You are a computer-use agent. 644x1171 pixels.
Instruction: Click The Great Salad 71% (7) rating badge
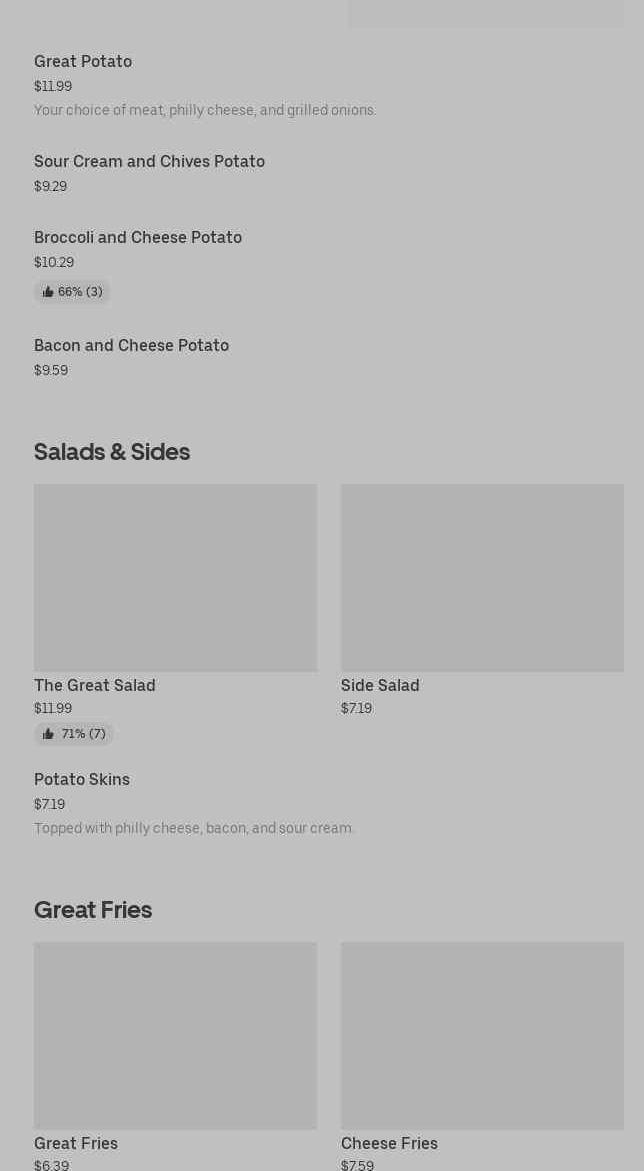74,734
